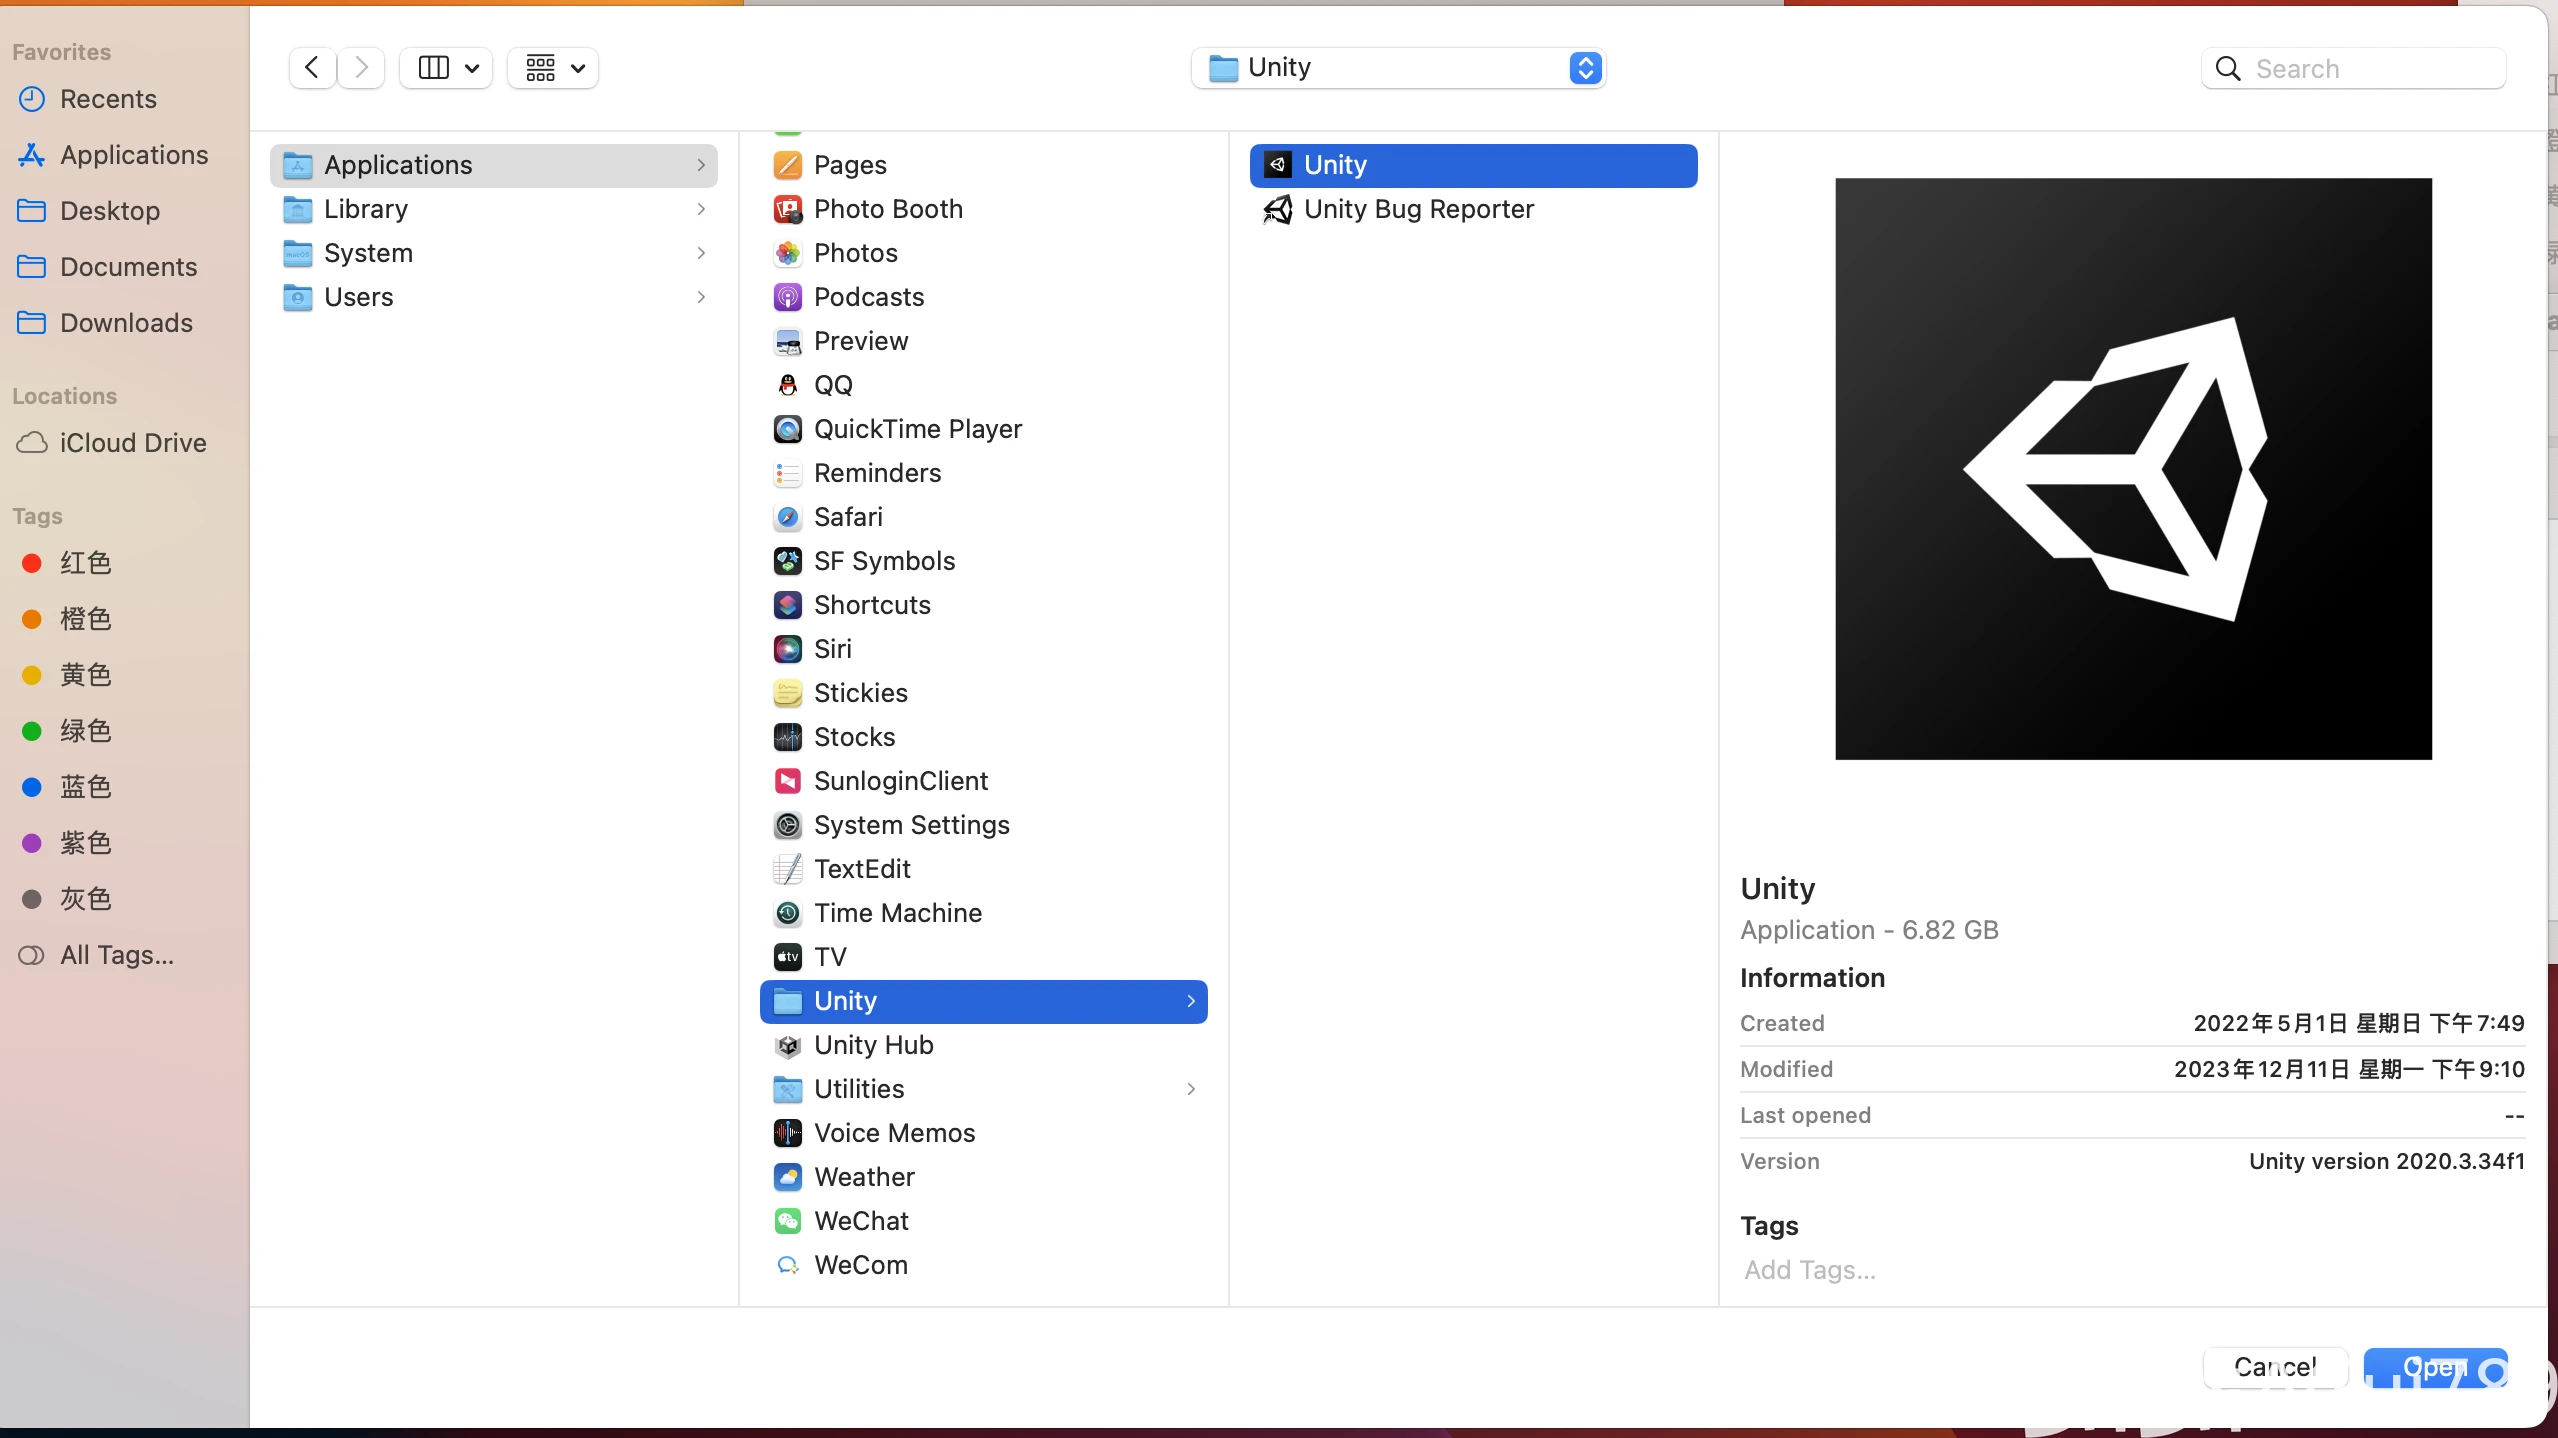Viewport: 2558px width, 1438px height.
Task: Open System Settings from the list
Action: (x=911, y=825)
